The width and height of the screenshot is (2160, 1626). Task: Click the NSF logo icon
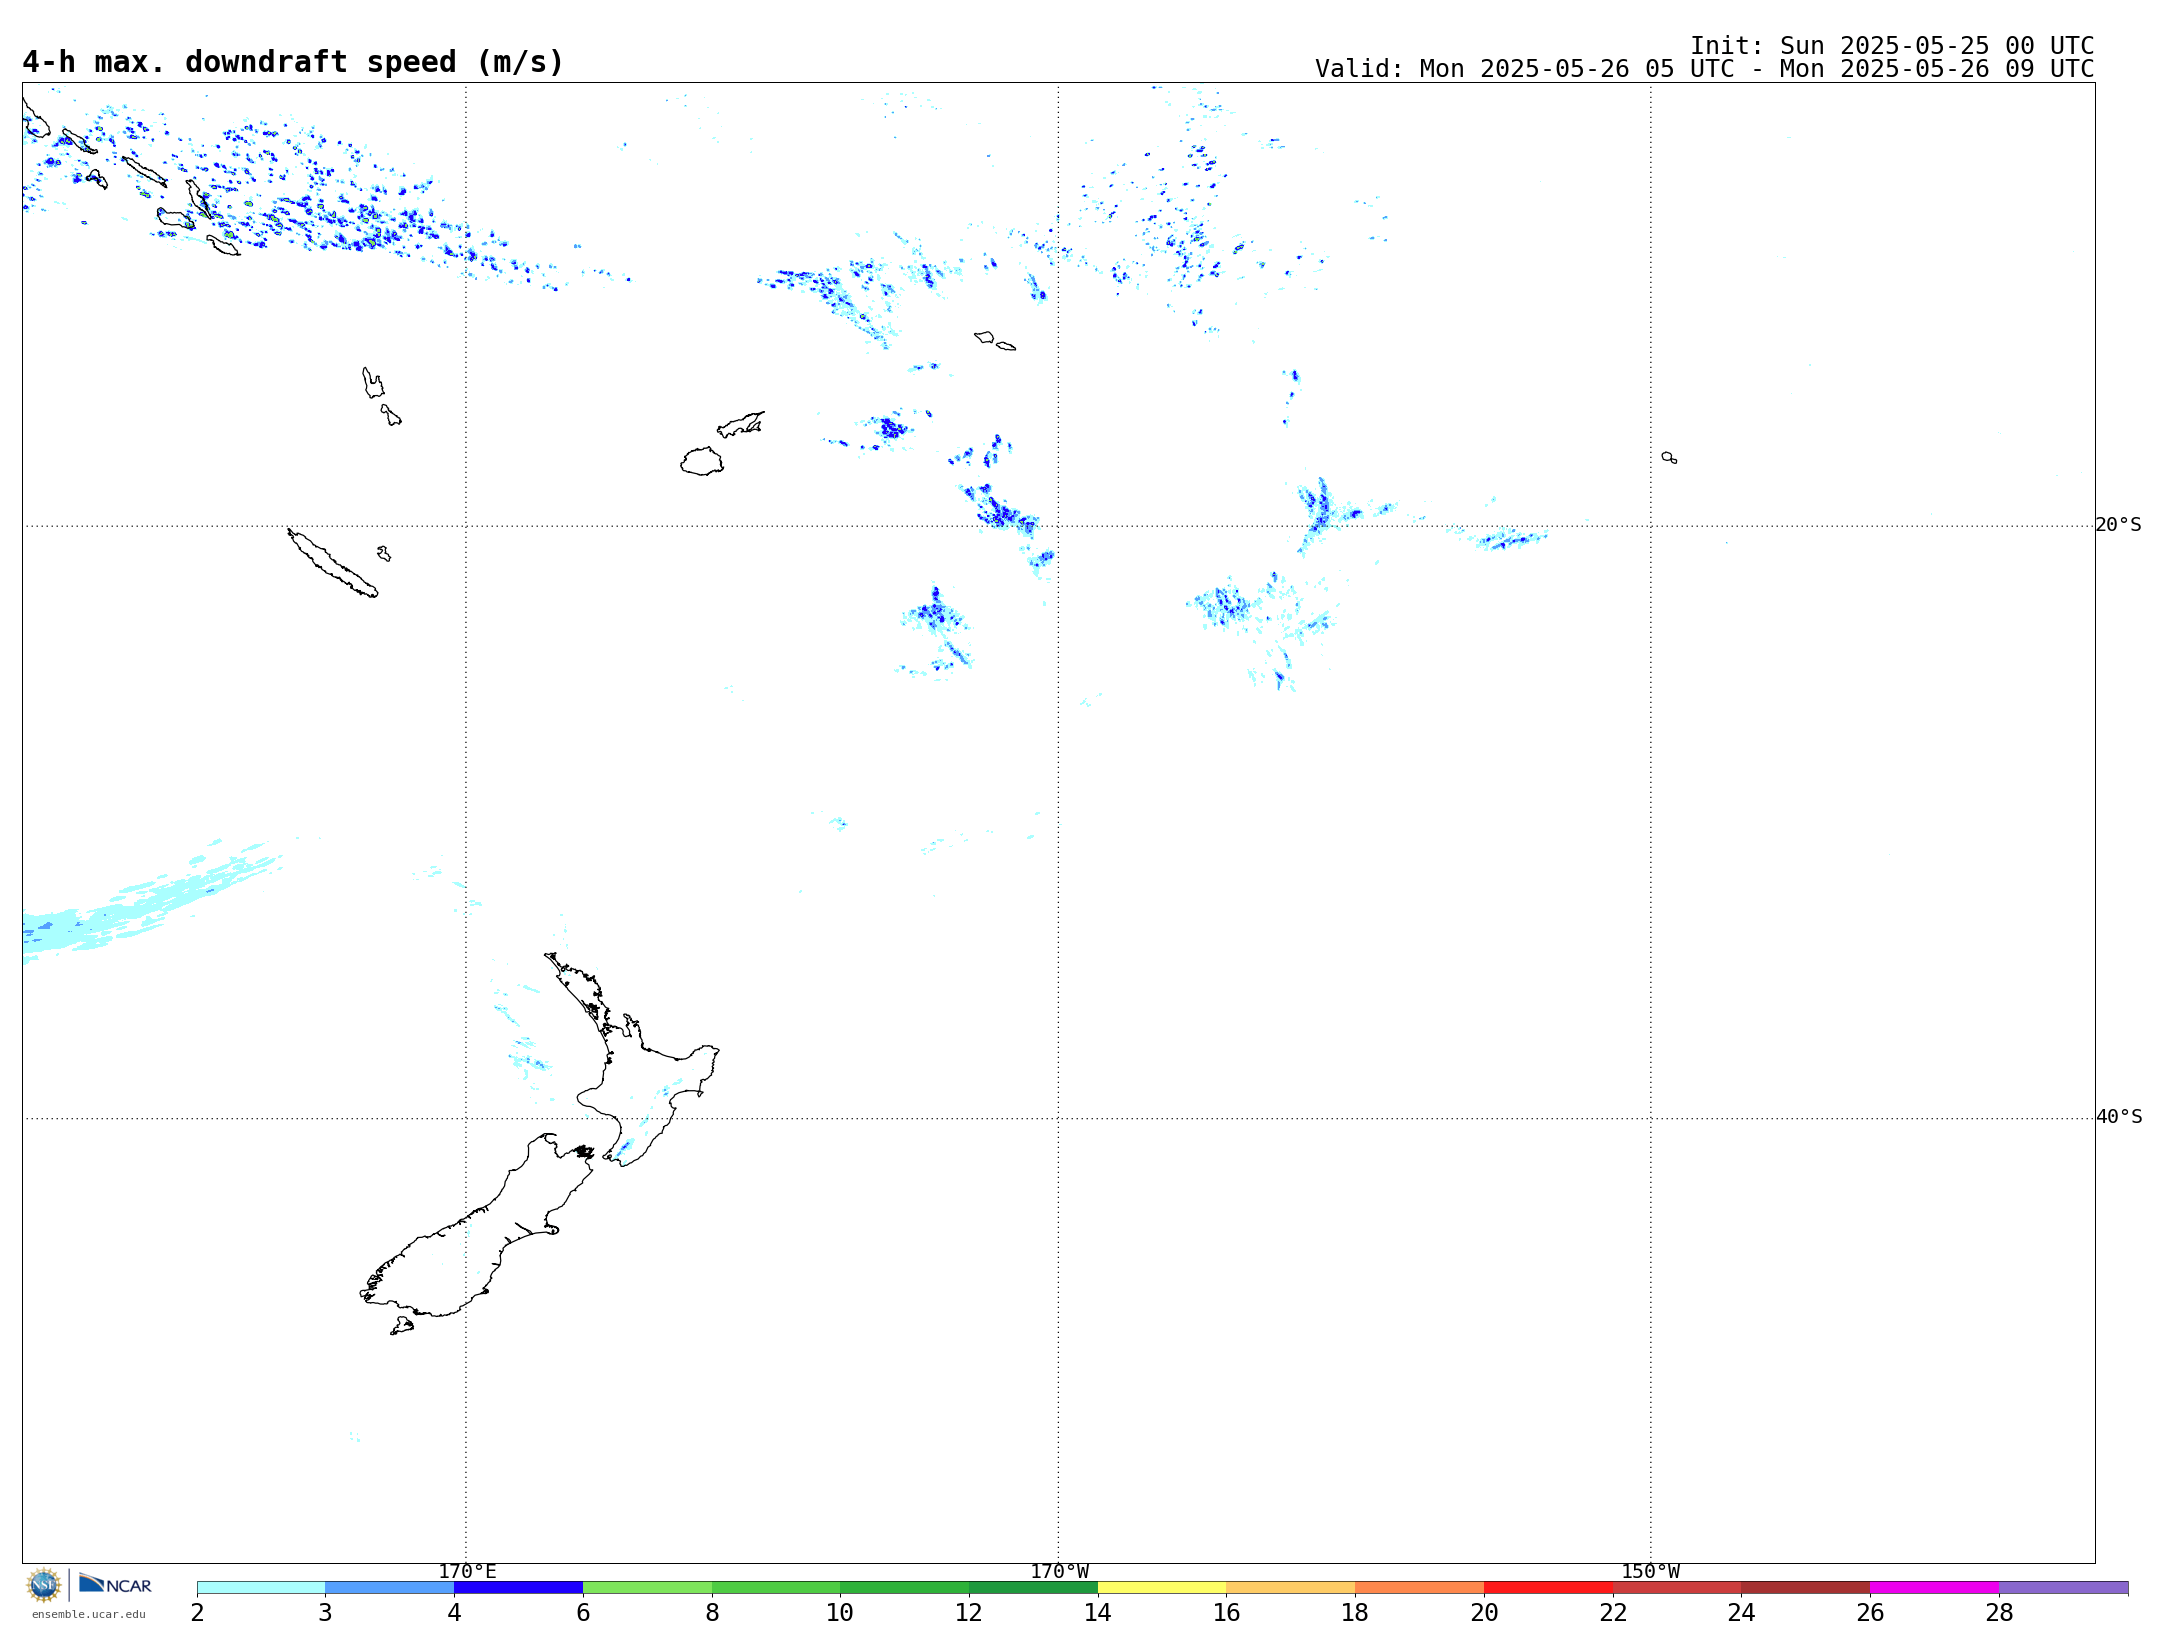(x=44, y=1585)
